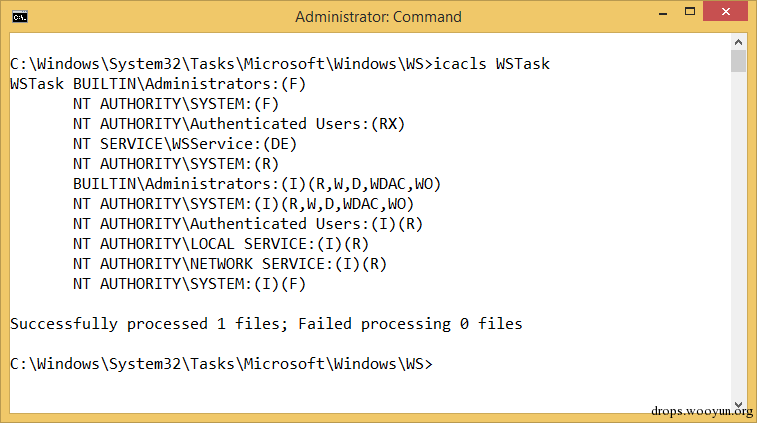The height and width of the screenshot is (423, 757).
Task: Click the empty scrollbar track below thumb
Action: [x=738, y=235]
